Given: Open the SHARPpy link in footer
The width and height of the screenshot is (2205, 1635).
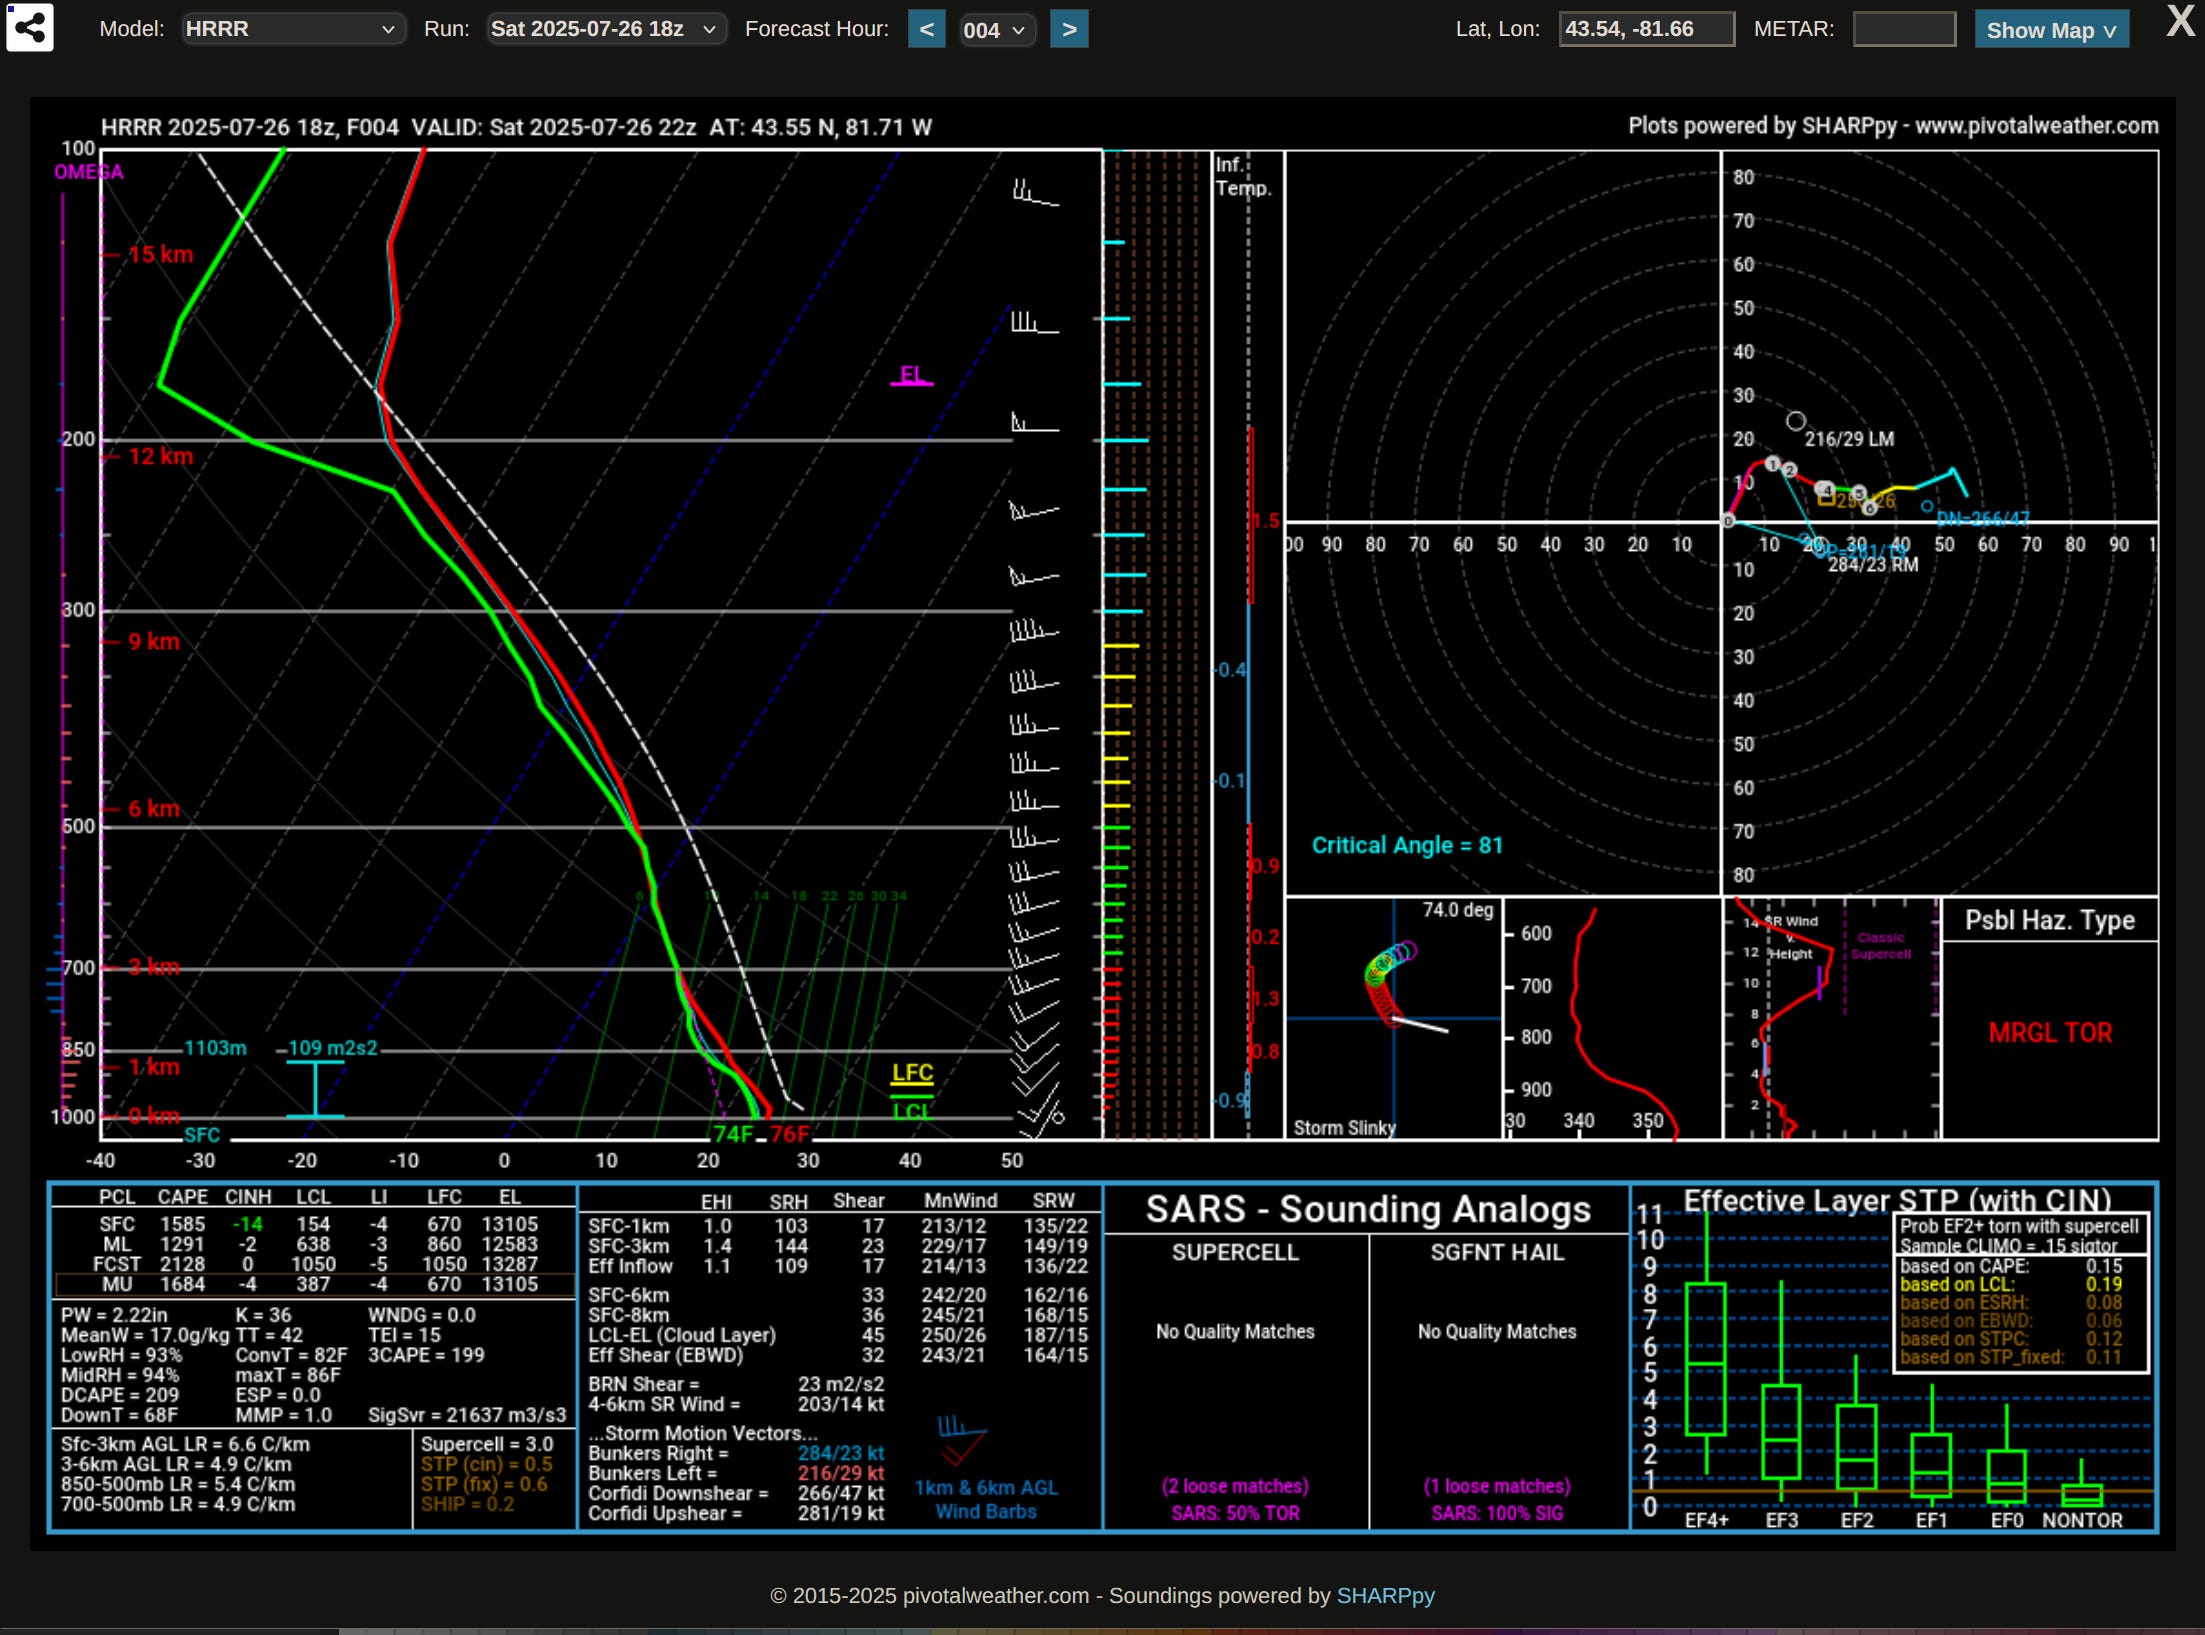Looking at the screenshot, I should pos(1385,1596).
